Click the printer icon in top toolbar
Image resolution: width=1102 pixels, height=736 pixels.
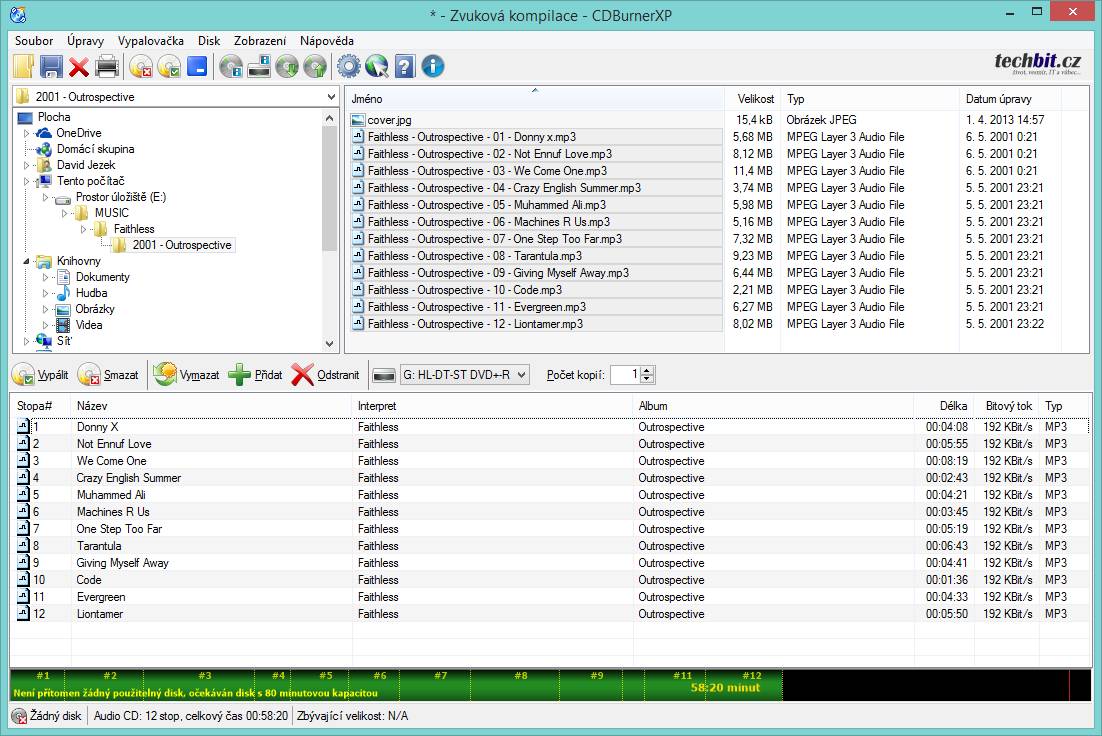107,67
